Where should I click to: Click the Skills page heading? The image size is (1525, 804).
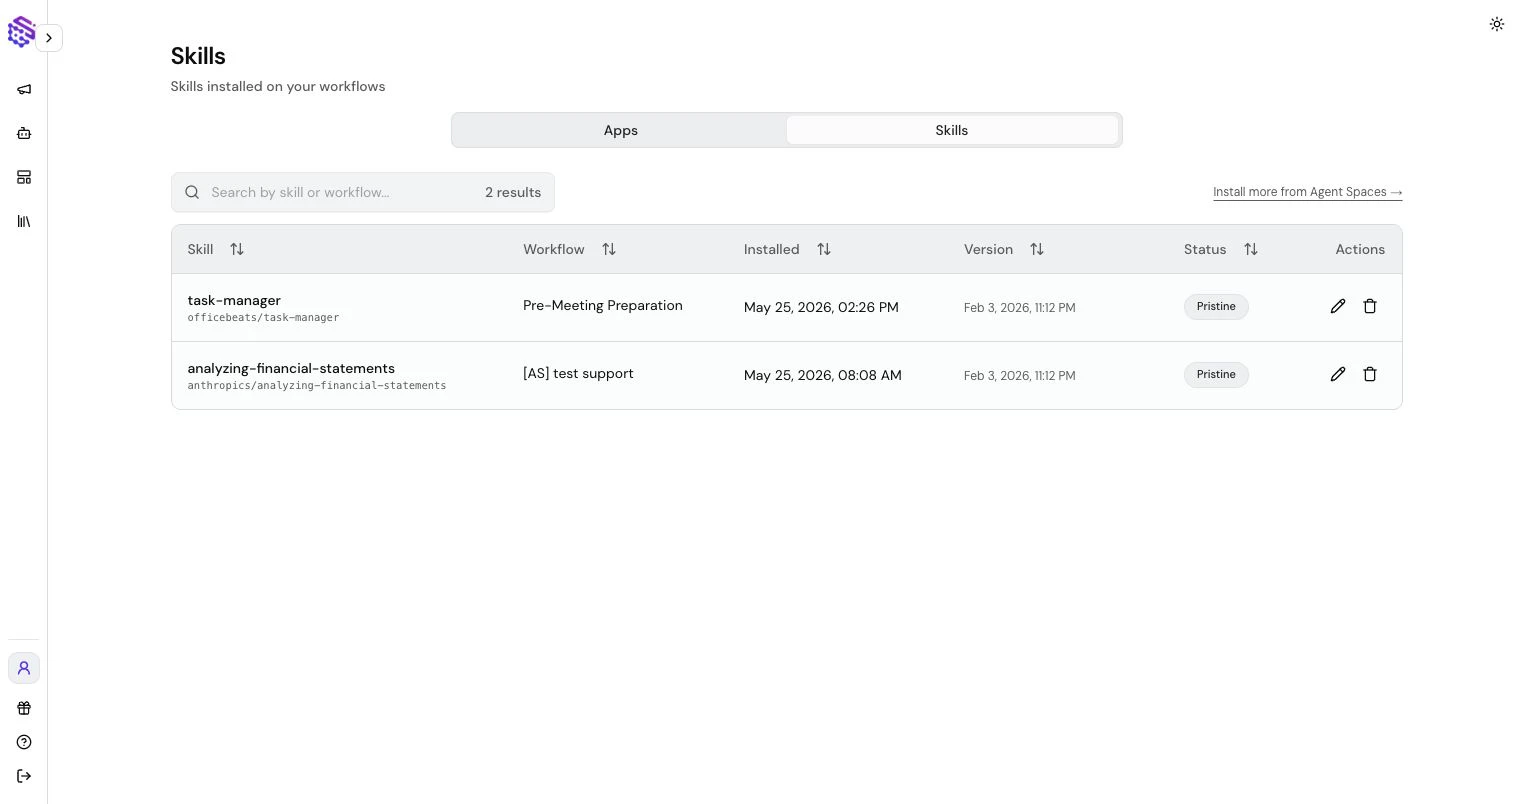(198, 56)
